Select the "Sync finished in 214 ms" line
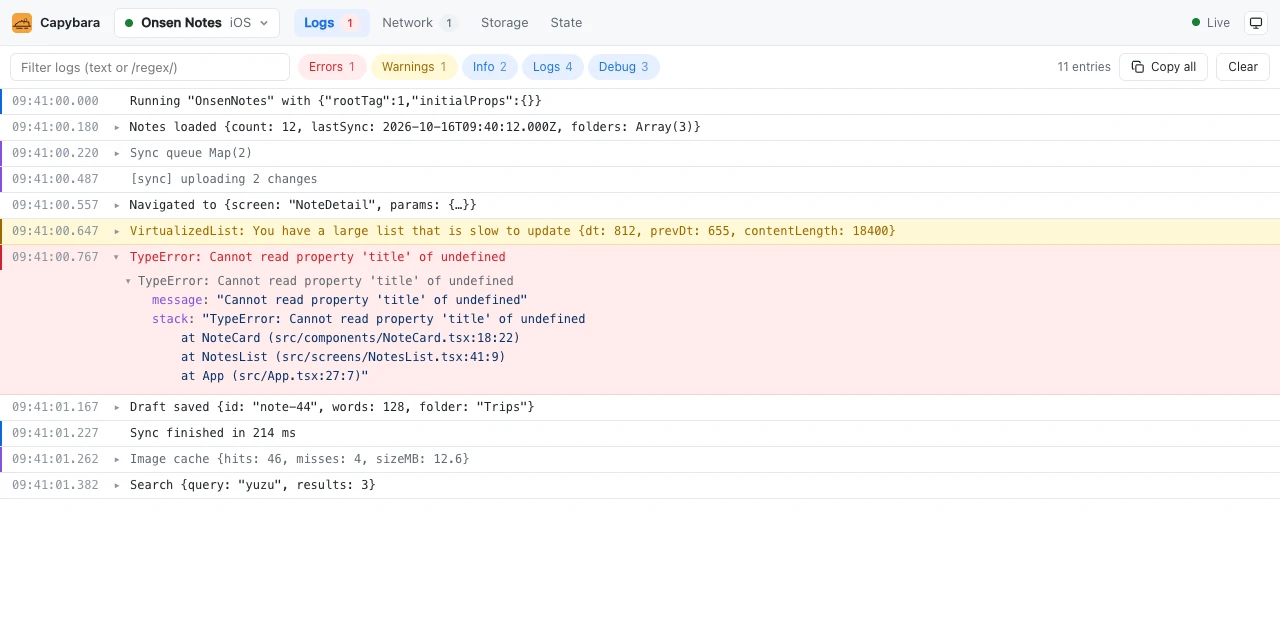 point(640,433)
